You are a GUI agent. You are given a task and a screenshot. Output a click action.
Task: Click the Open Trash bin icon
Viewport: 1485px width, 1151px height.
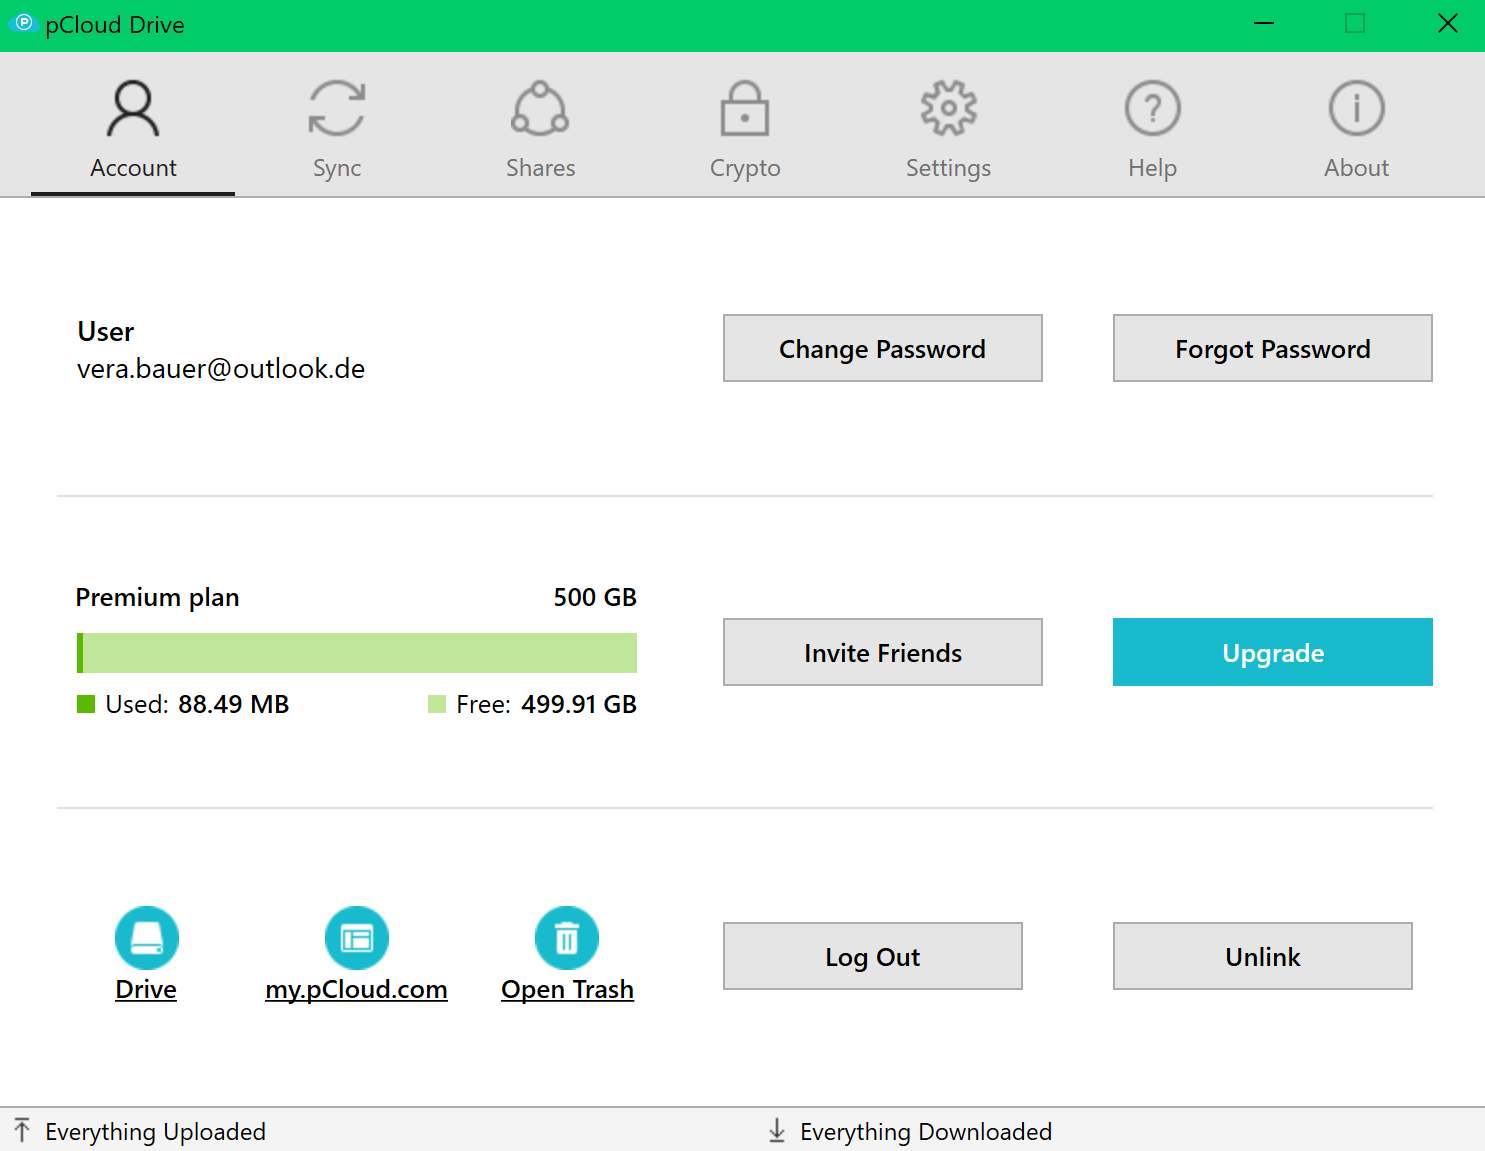click(567, 938)
